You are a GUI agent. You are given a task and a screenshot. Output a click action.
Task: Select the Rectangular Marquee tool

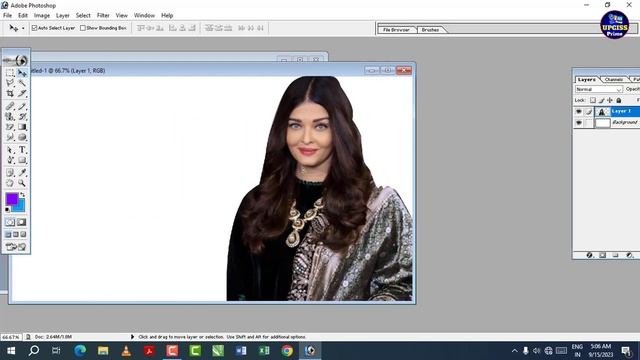click(x=10, y=73)
